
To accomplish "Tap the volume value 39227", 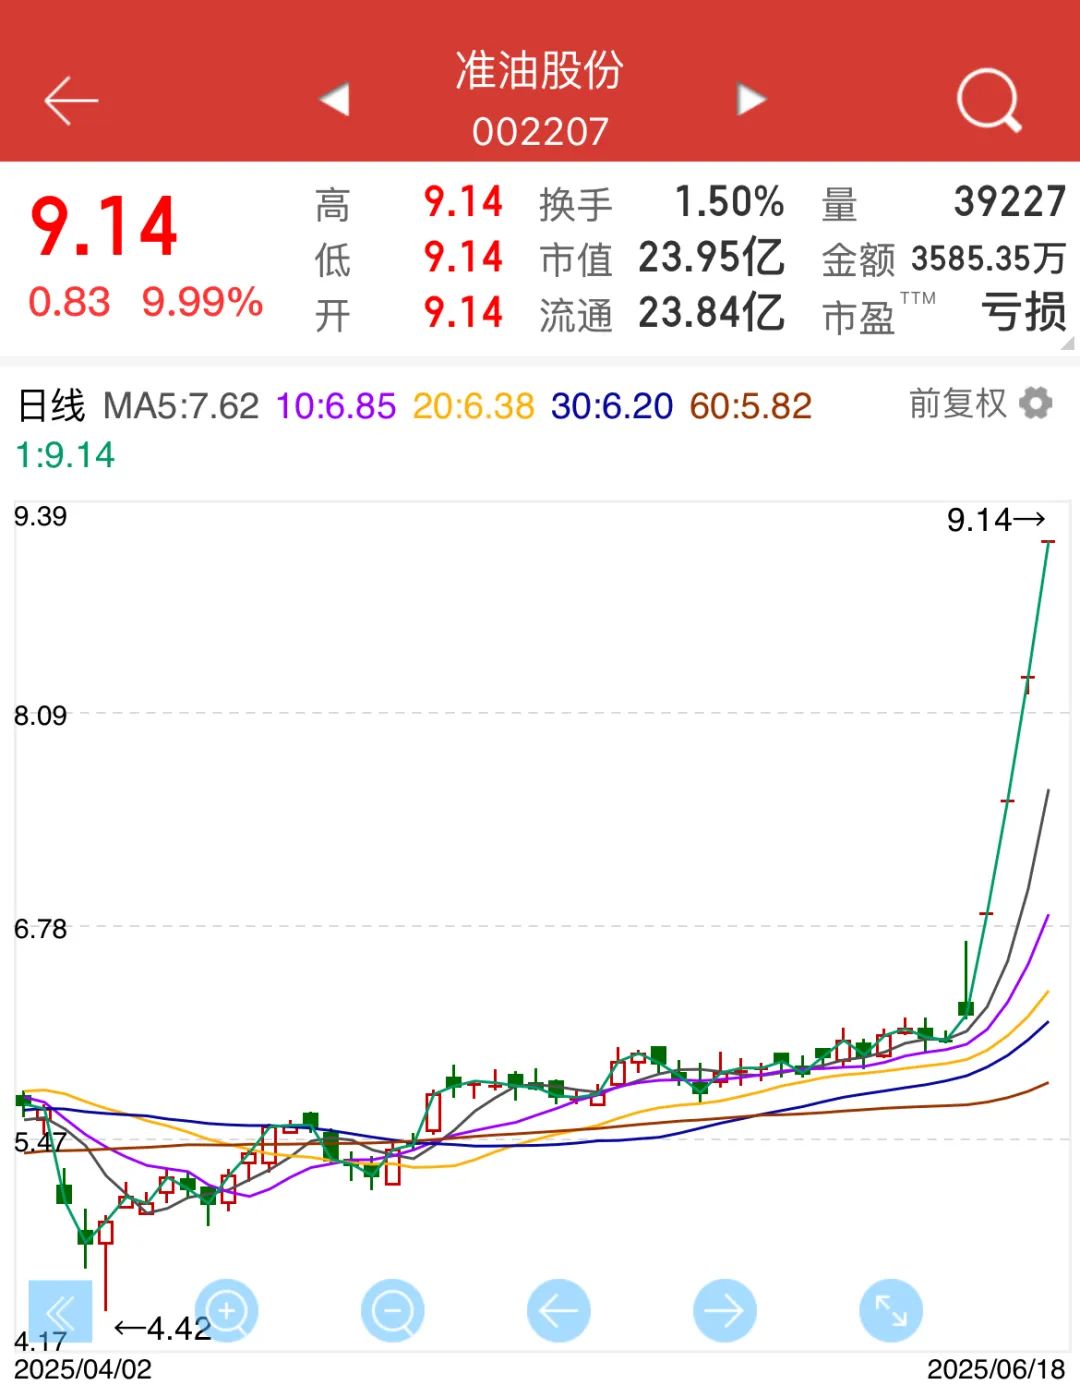I will [x=1010, y=202].
